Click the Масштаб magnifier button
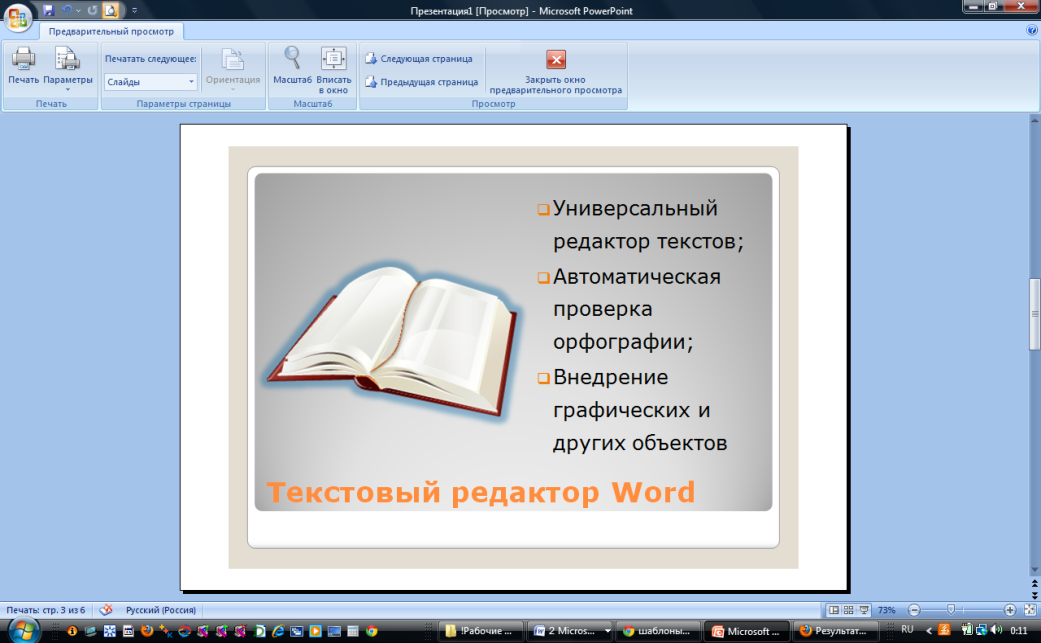Screen dimensions: 1041x643 (x=292, y=65)
